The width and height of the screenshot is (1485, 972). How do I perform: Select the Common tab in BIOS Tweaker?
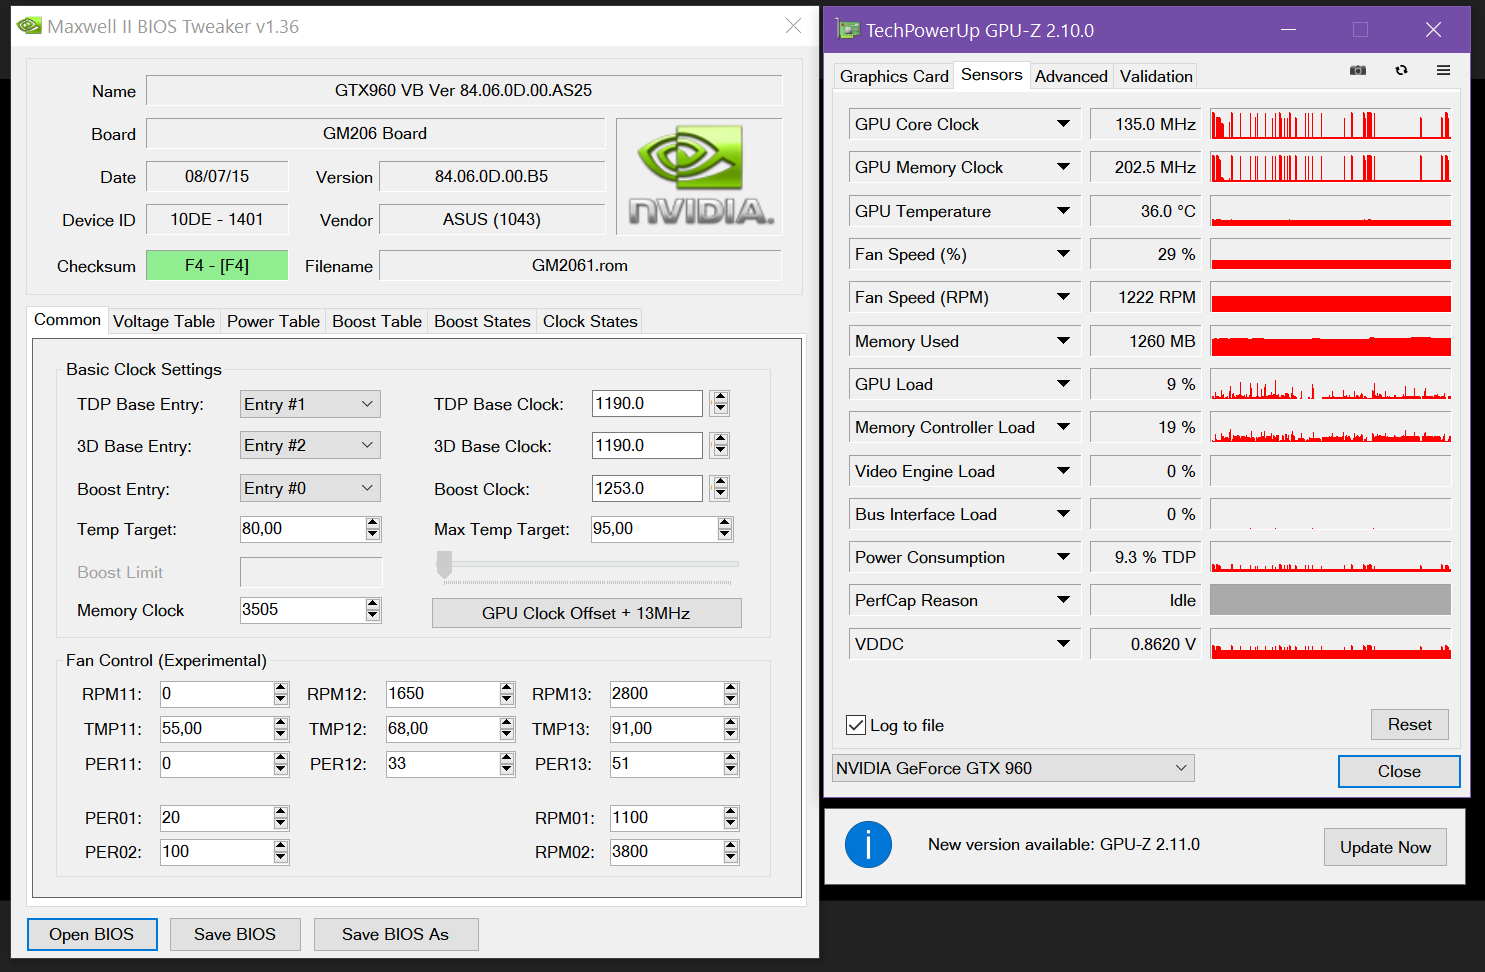point(67,320)
